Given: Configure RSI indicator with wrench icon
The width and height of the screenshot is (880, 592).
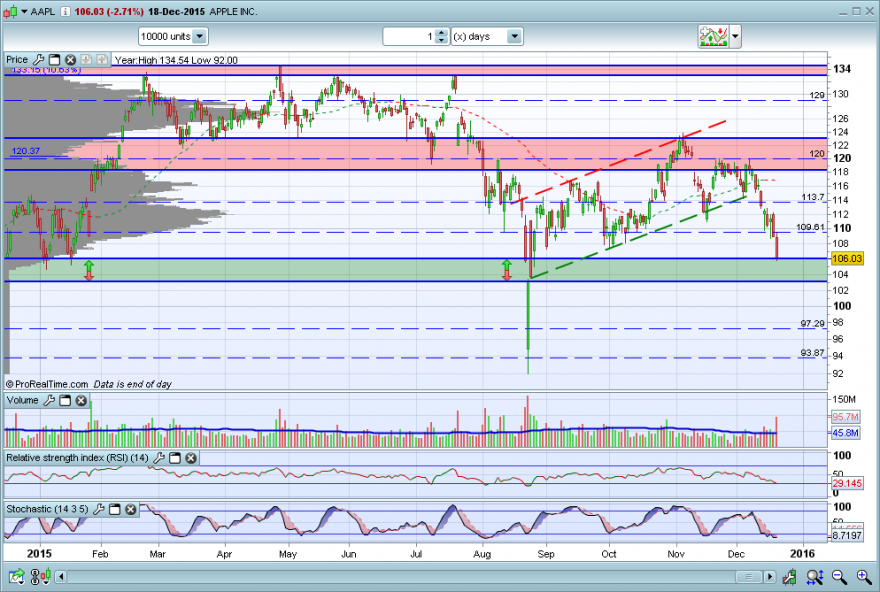Looking at the screenshot, I should 159,458.
